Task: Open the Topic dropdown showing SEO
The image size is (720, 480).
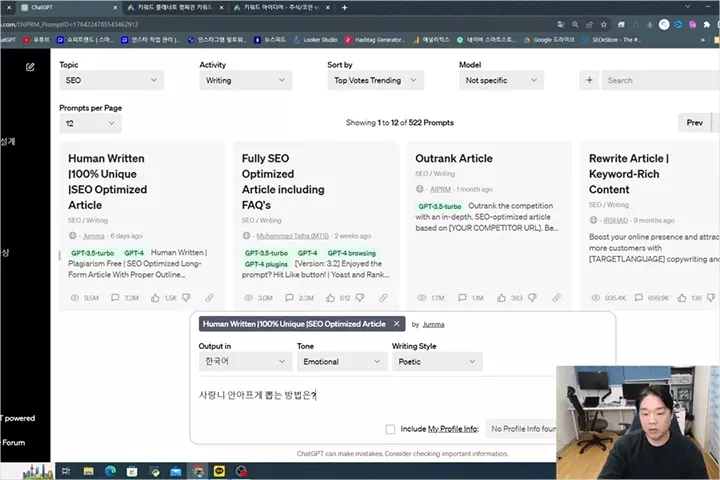Action: tap(112, 80)
